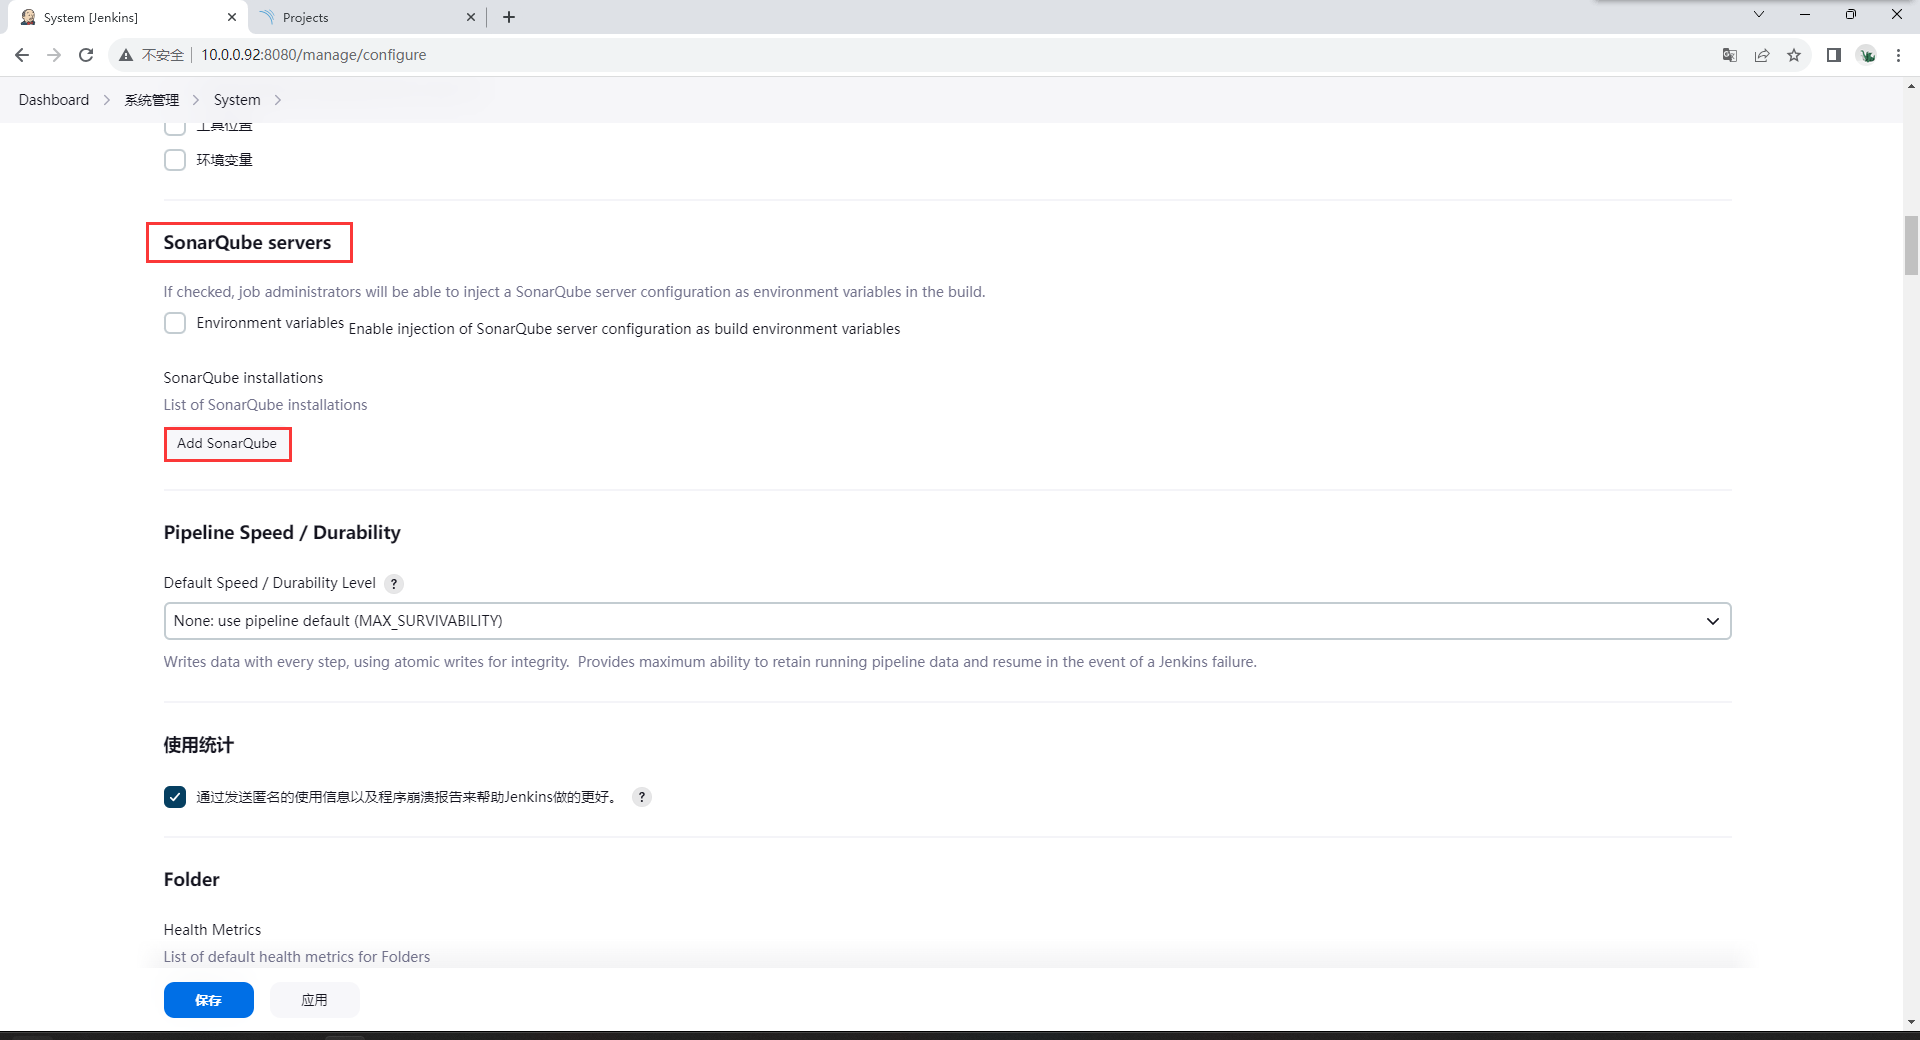Toggle the 工具位置 checkbox
The height and width of the screenshot is (1040, 1920).
coord(175,127)
